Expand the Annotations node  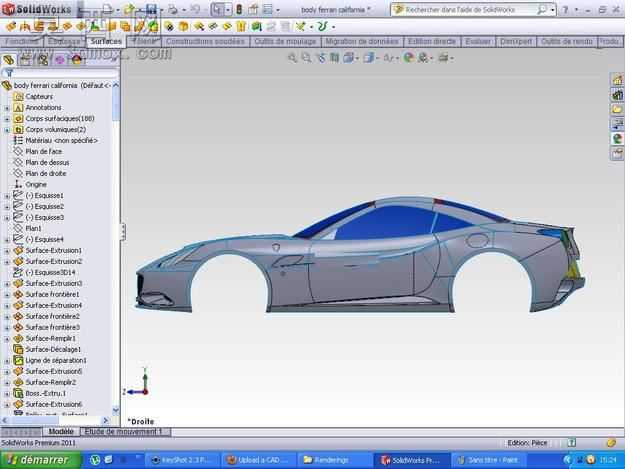point(7,108)
